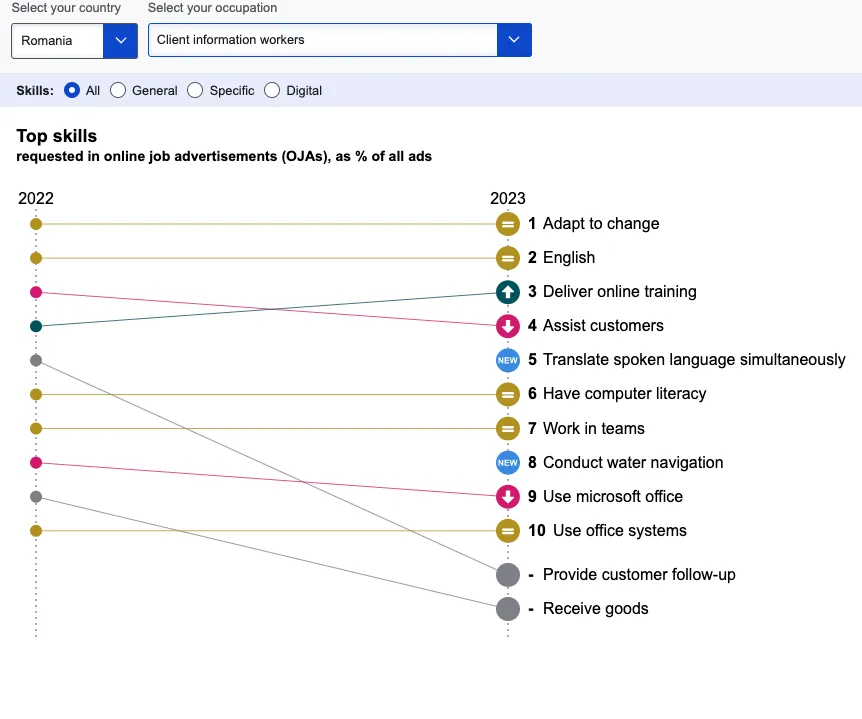The height and width of the screenshot is (719, 862).
Task: Select the General skills radio button
Action: [x=118, y=90]
